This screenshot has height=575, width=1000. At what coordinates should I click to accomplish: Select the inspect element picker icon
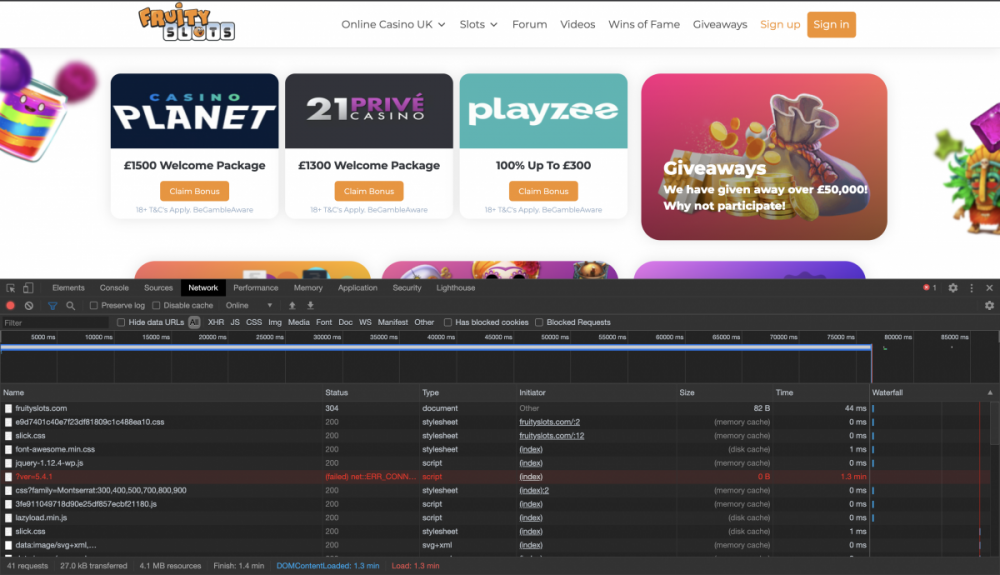point(11,288)
